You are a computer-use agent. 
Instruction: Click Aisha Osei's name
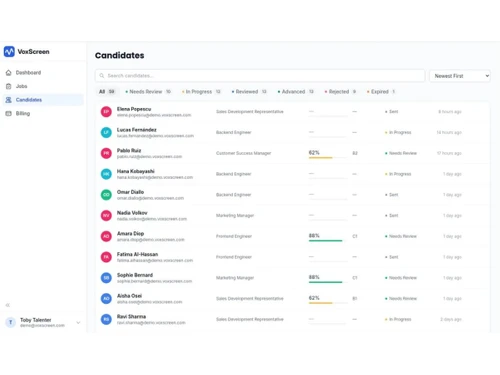pos(129,296)
